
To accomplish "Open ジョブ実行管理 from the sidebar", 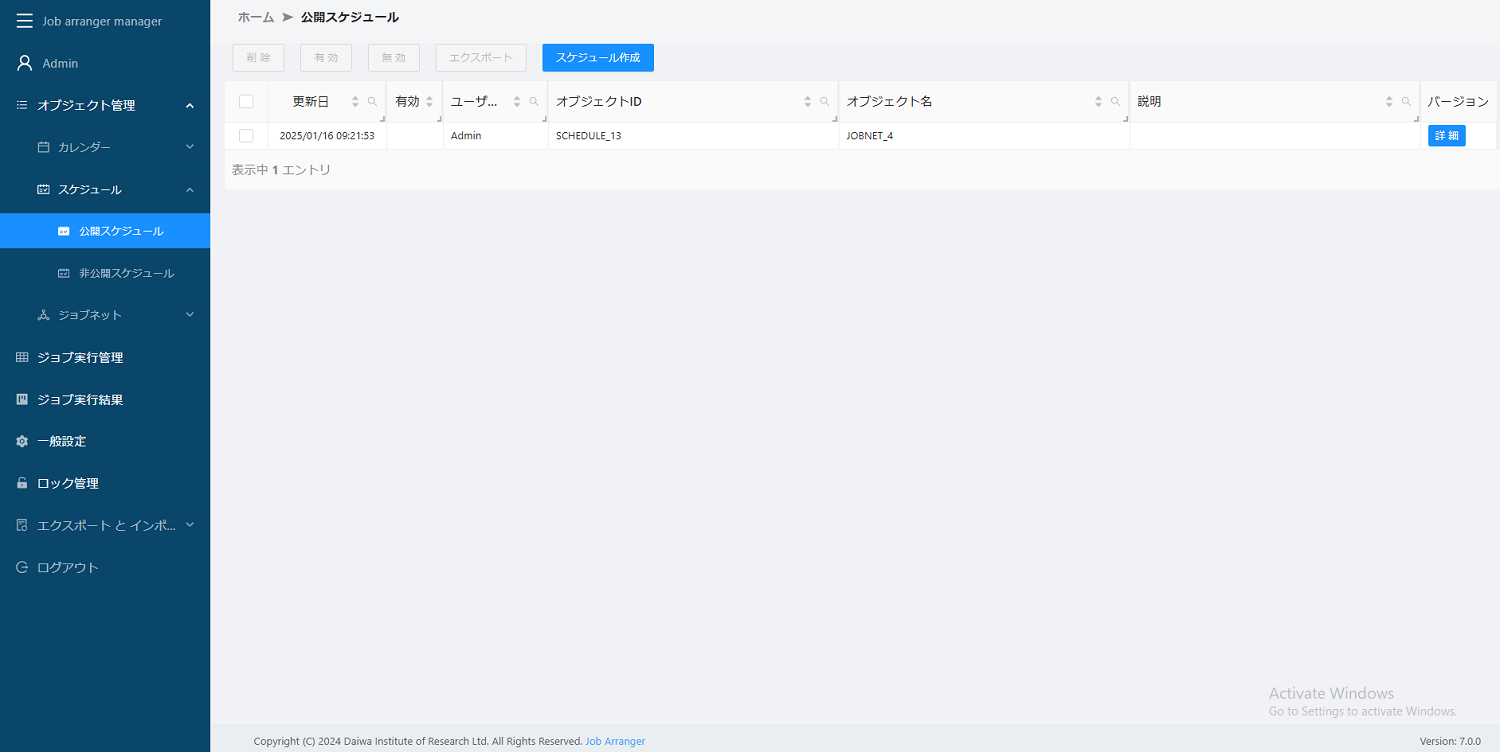I will coord(80,357).
